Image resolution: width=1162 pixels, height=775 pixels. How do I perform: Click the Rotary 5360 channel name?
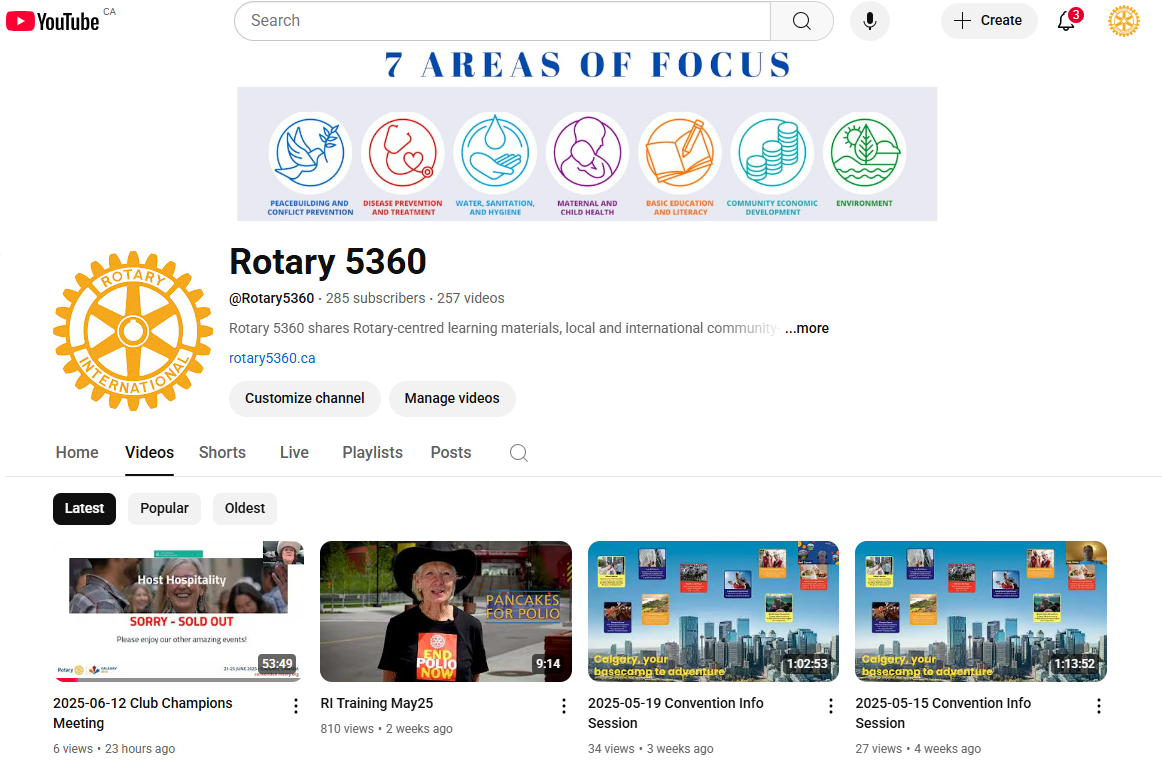(x=328, y=262)
